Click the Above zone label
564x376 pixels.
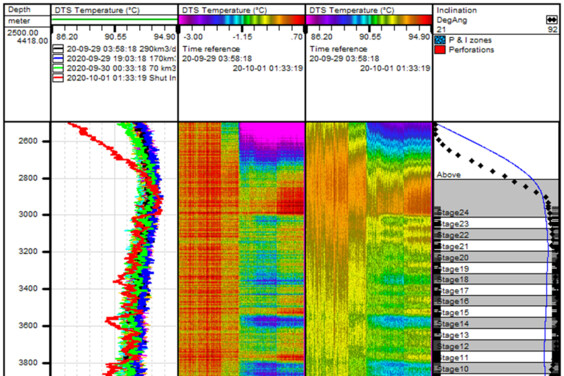pyautogui.click(x=449, y=175)
